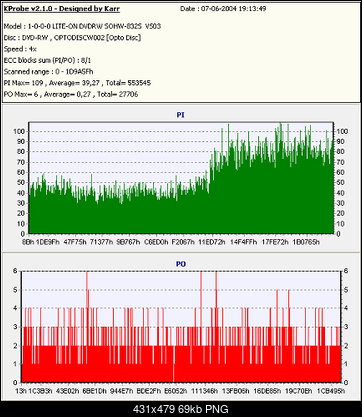362x417 pixels.
Task: Click the Scanned range line
Action: click(x=49, y=72)
